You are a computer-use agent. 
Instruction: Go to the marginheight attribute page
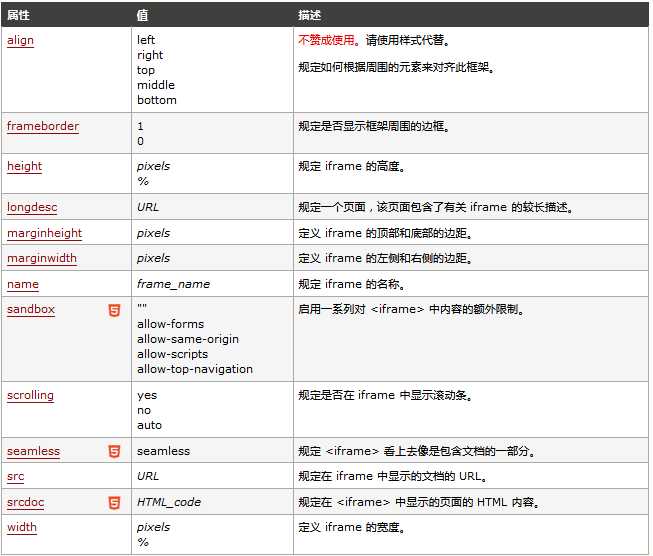click(x=45, y=233)
